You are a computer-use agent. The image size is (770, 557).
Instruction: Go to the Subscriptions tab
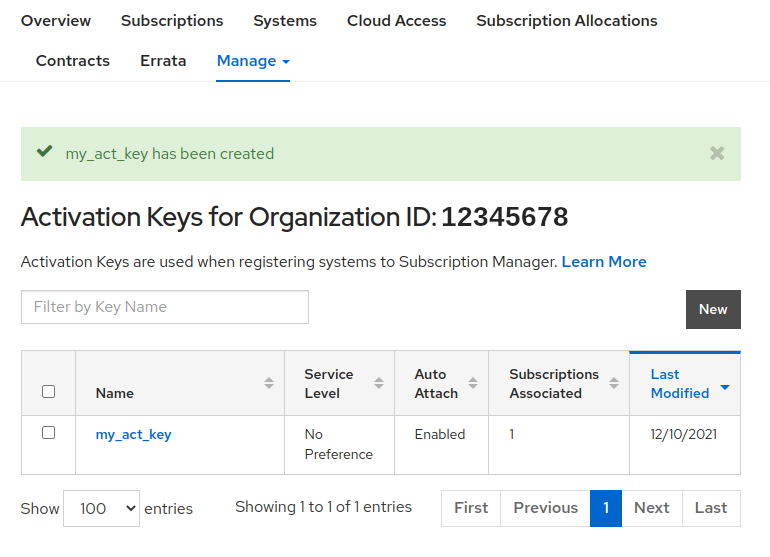click(172, 21)
